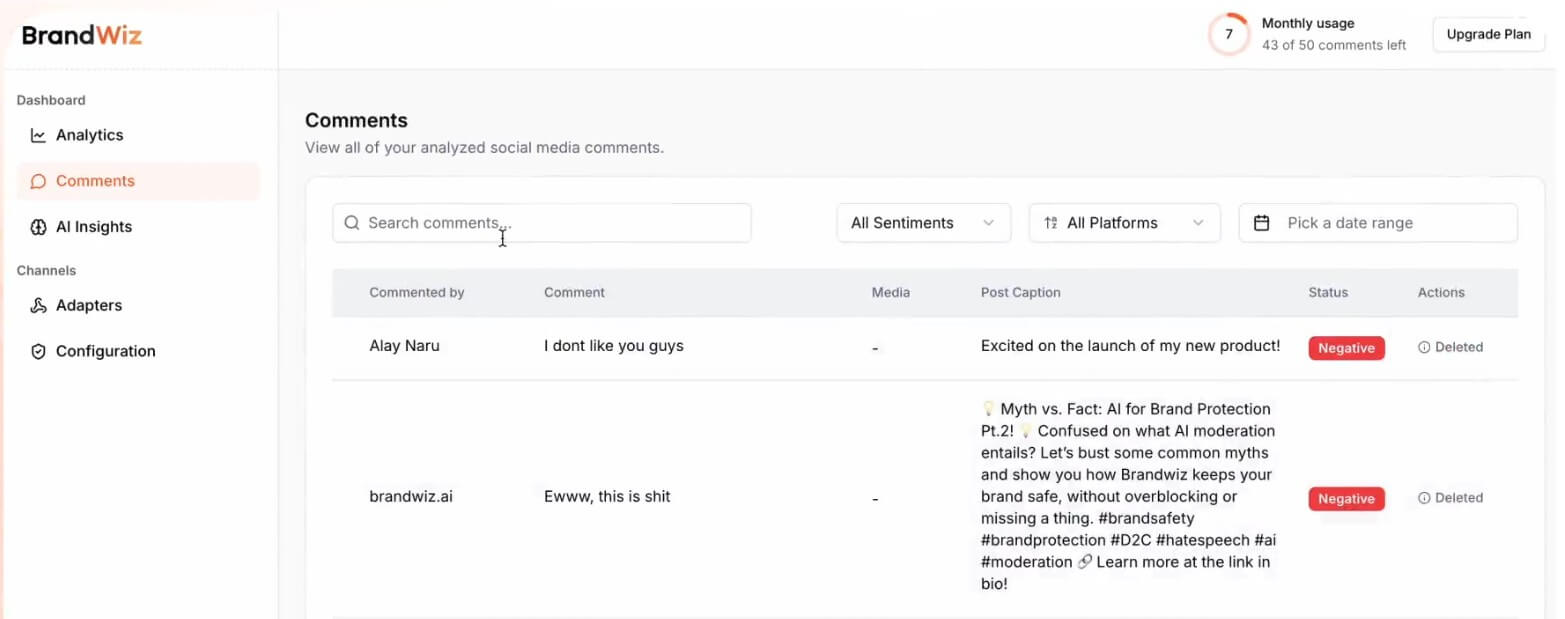This screenshot has width=1565, height=619.
Task: Click the Myth vs. Fact post caption
Action: (1129, 496)
